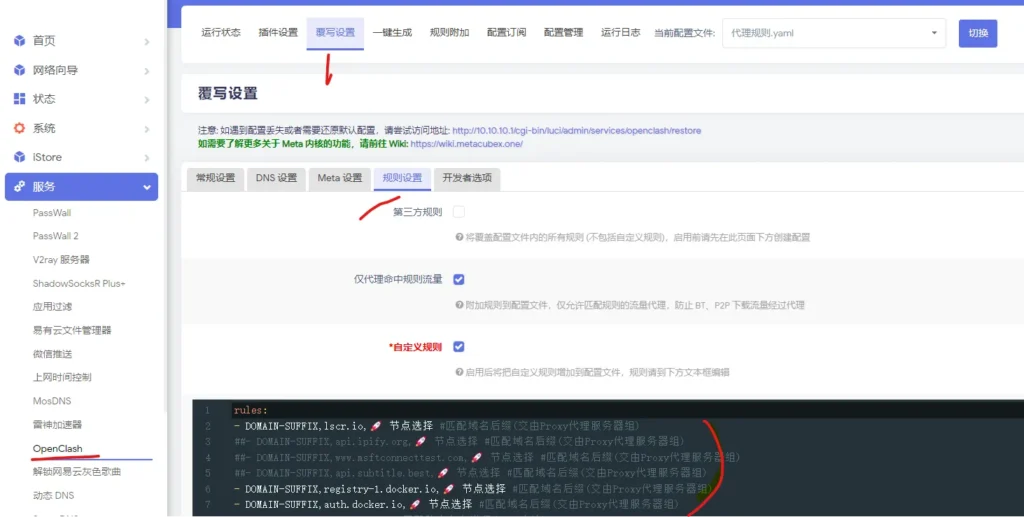The height and width of the screenshot is (517, 1024).
Task: Open the 一键生成 tab
Action: tap(392, 32)
